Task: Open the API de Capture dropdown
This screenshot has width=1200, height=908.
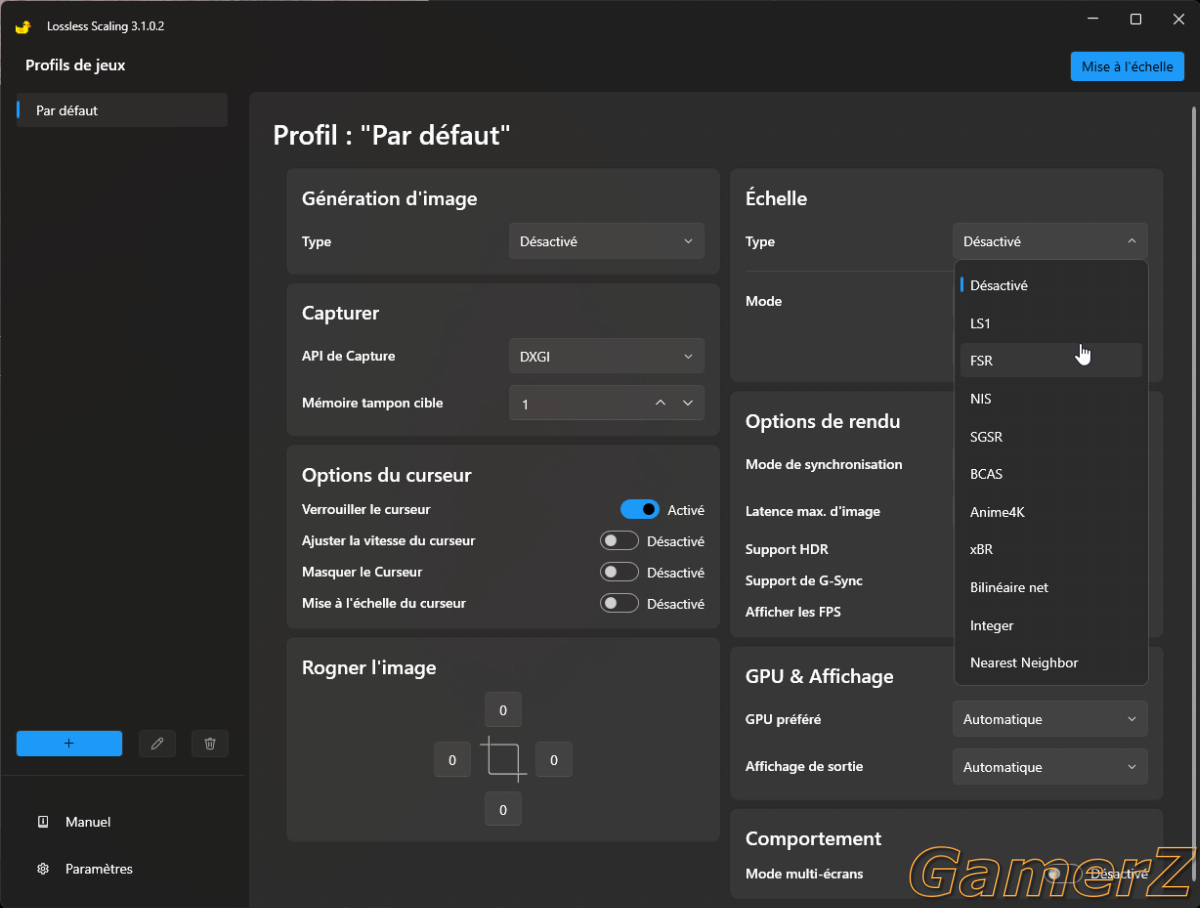Action: [607, 356]
